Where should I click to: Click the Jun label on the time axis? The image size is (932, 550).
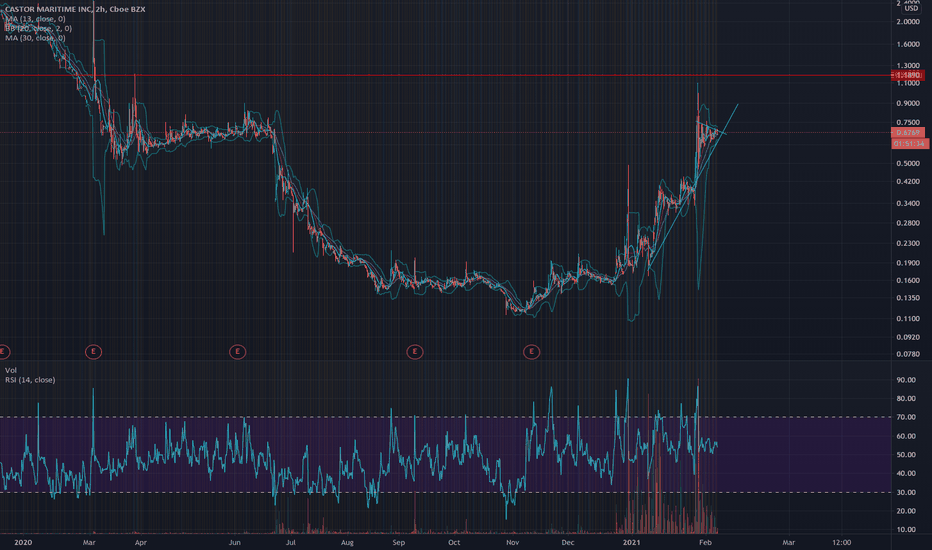(x=235, y=542)
